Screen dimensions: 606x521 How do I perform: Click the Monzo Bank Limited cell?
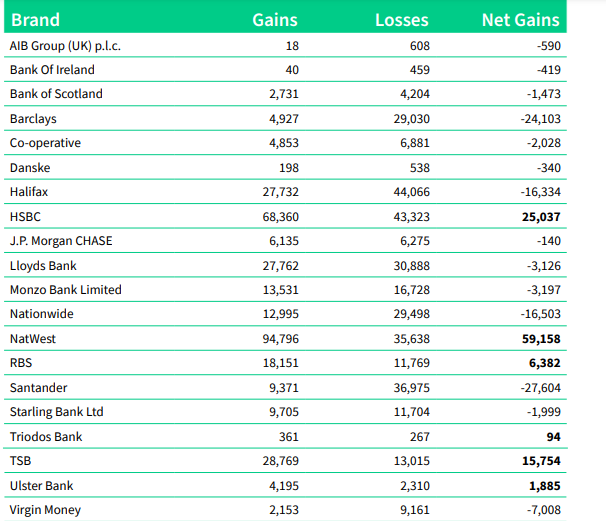point(65,290)
